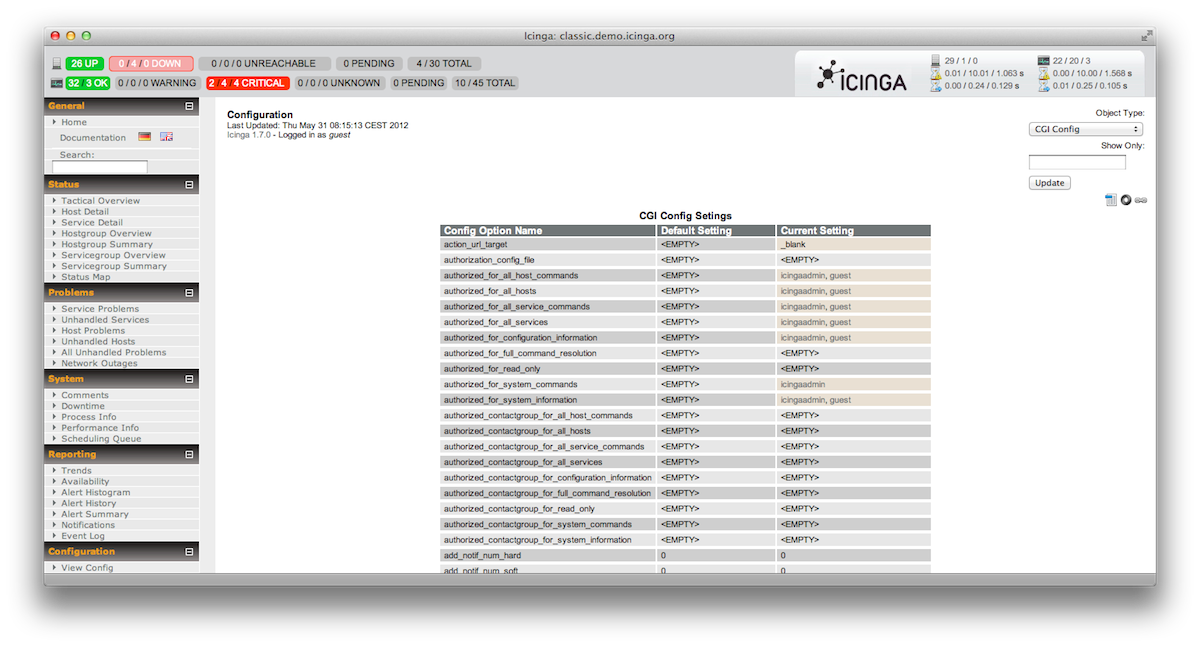Collapse the Problems sidebar section
This screenshot has width=1200, height=647.
pyautogui.click(x=189, y=293)
